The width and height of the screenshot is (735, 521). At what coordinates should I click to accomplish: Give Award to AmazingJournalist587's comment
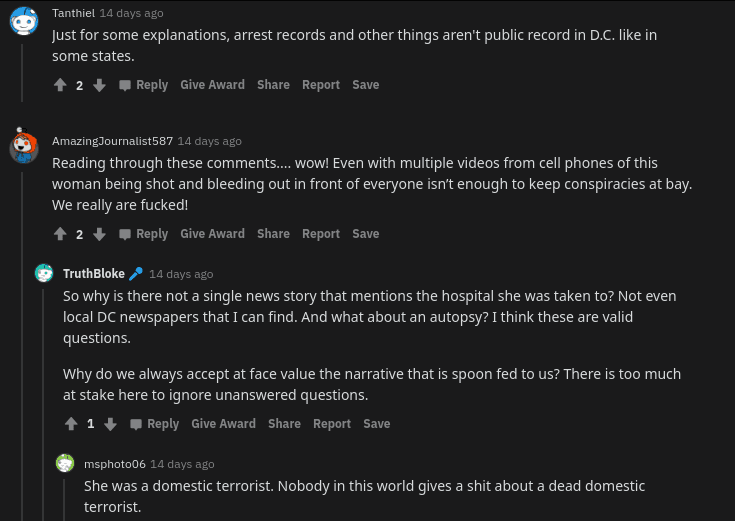(x=212, y=234)
